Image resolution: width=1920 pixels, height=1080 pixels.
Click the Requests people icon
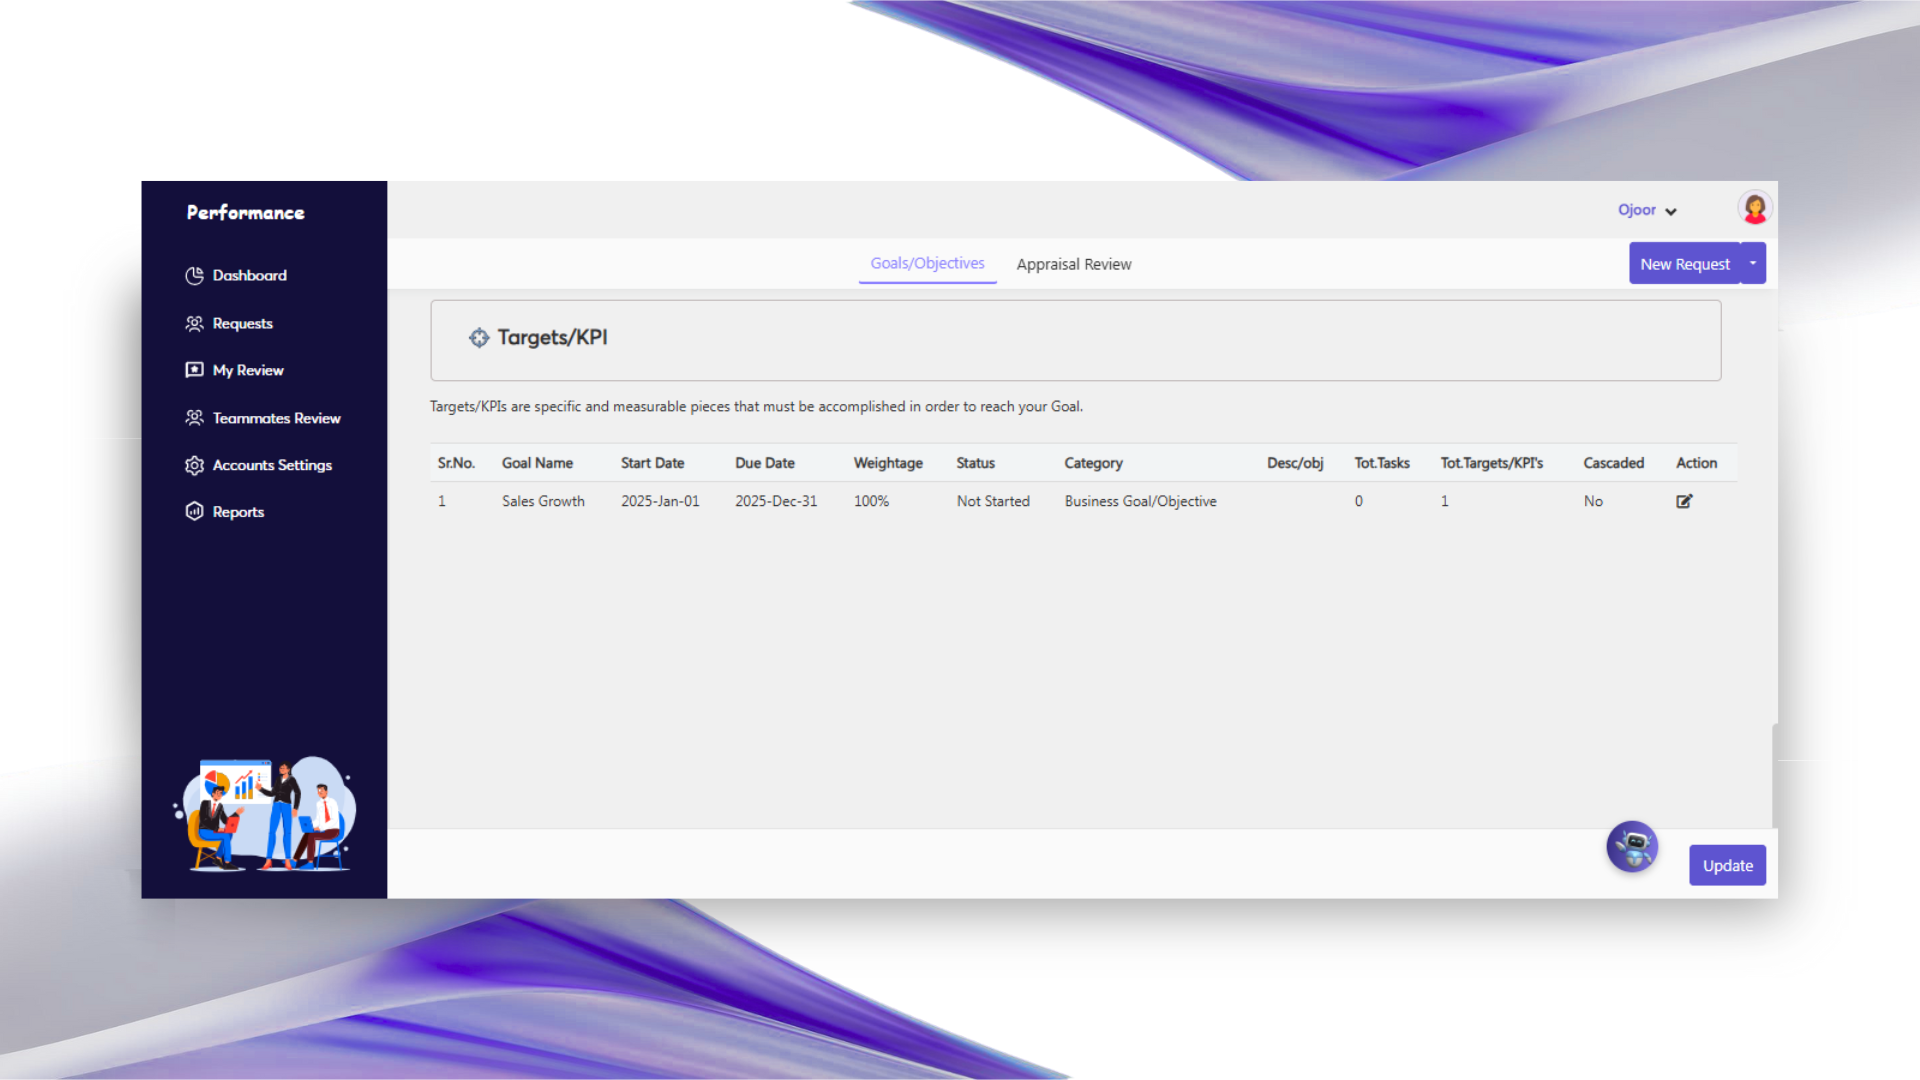click(194, 324)
